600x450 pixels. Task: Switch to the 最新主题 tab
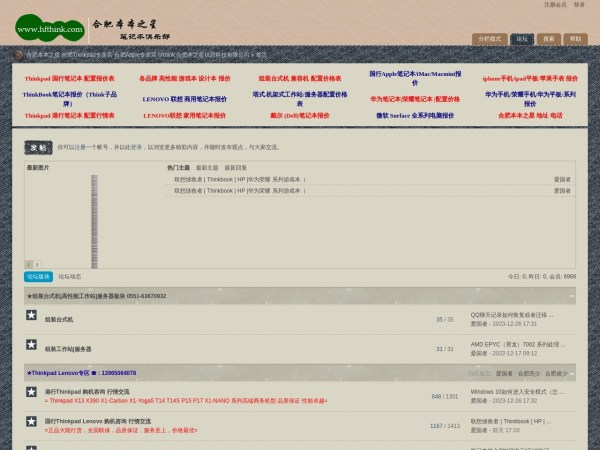click(x=207, y=168)
